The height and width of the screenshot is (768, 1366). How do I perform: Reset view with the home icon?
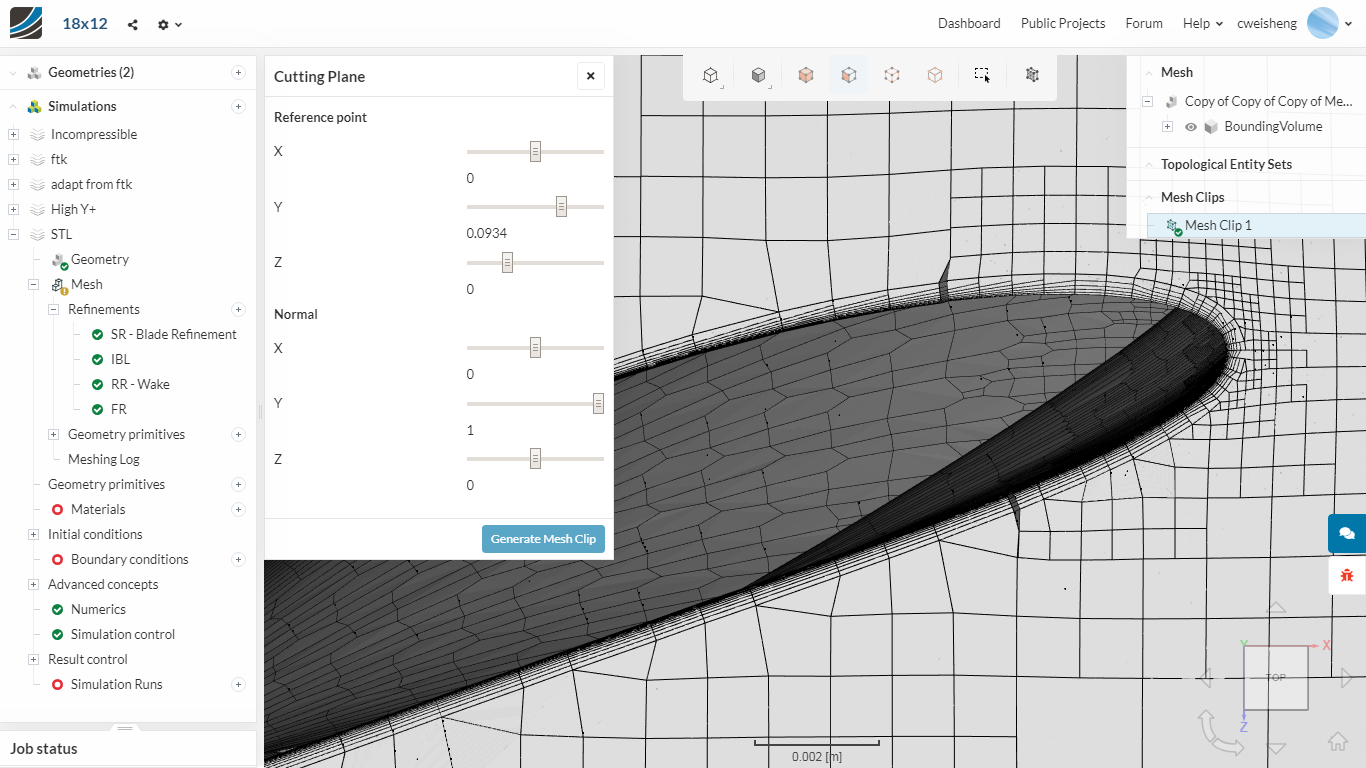tap(1338, 741)
